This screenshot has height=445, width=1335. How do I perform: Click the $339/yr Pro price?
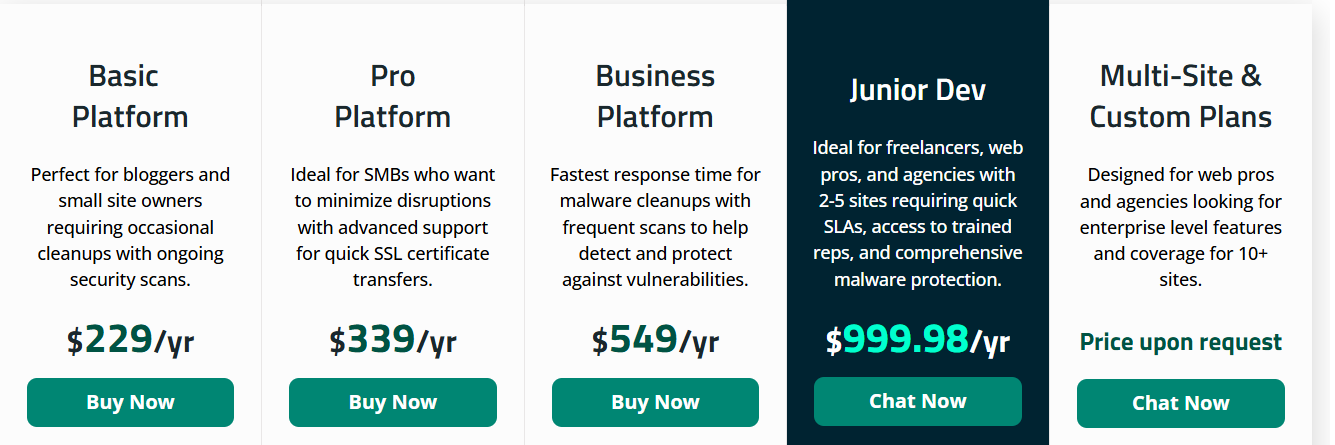pyautogui.click(x=392, y=340)
